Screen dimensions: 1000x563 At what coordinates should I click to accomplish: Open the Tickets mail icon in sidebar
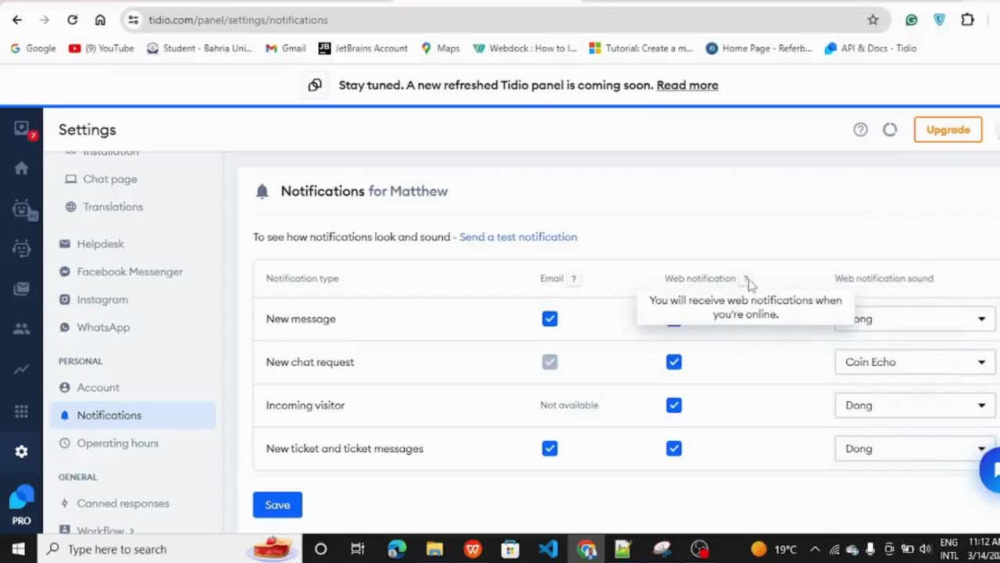[x=22, y=289]
